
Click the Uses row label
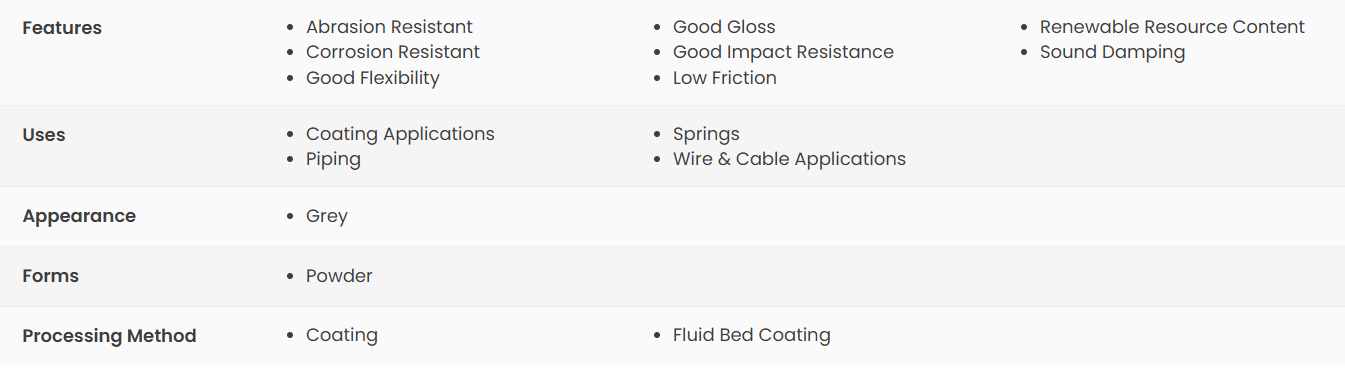pyautogui.click(x=44, y=135)
